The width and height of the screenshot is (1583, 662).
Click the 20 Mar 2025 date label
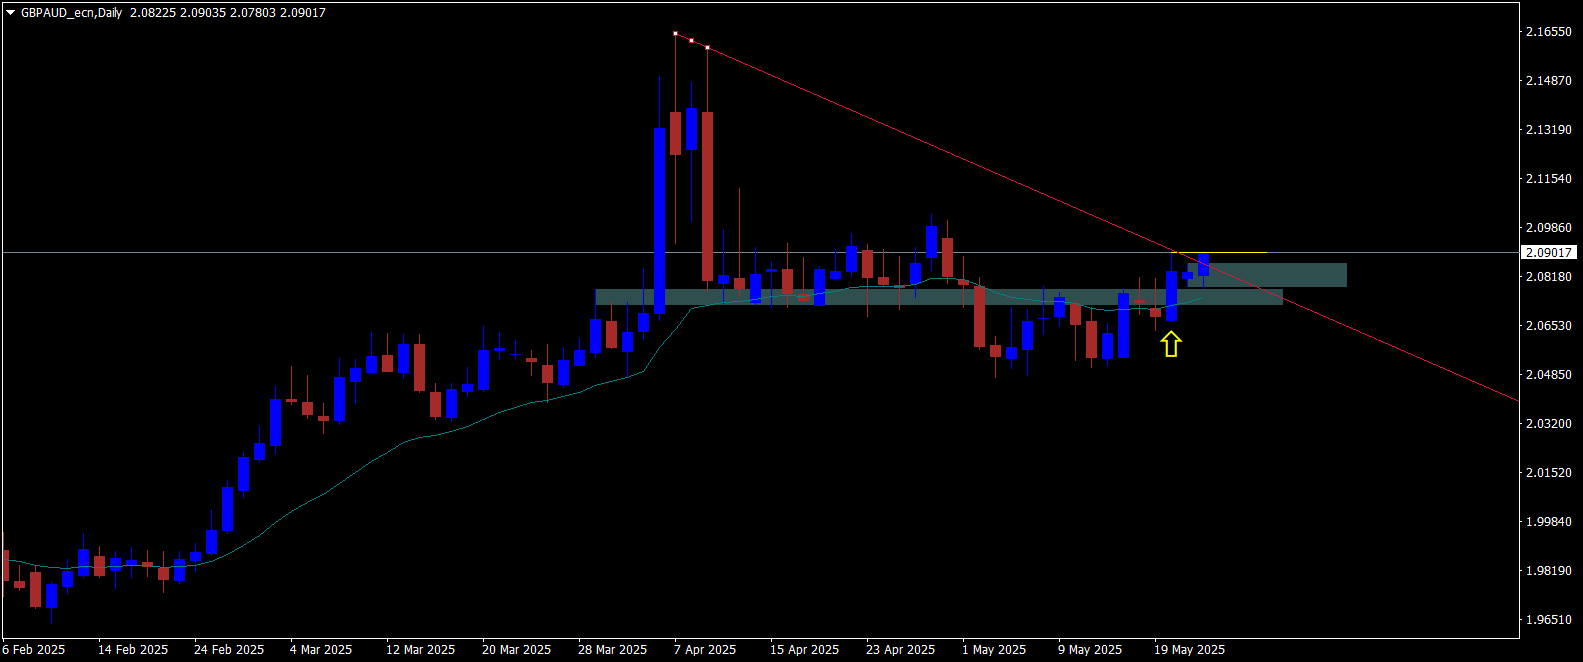click(517, 650)
